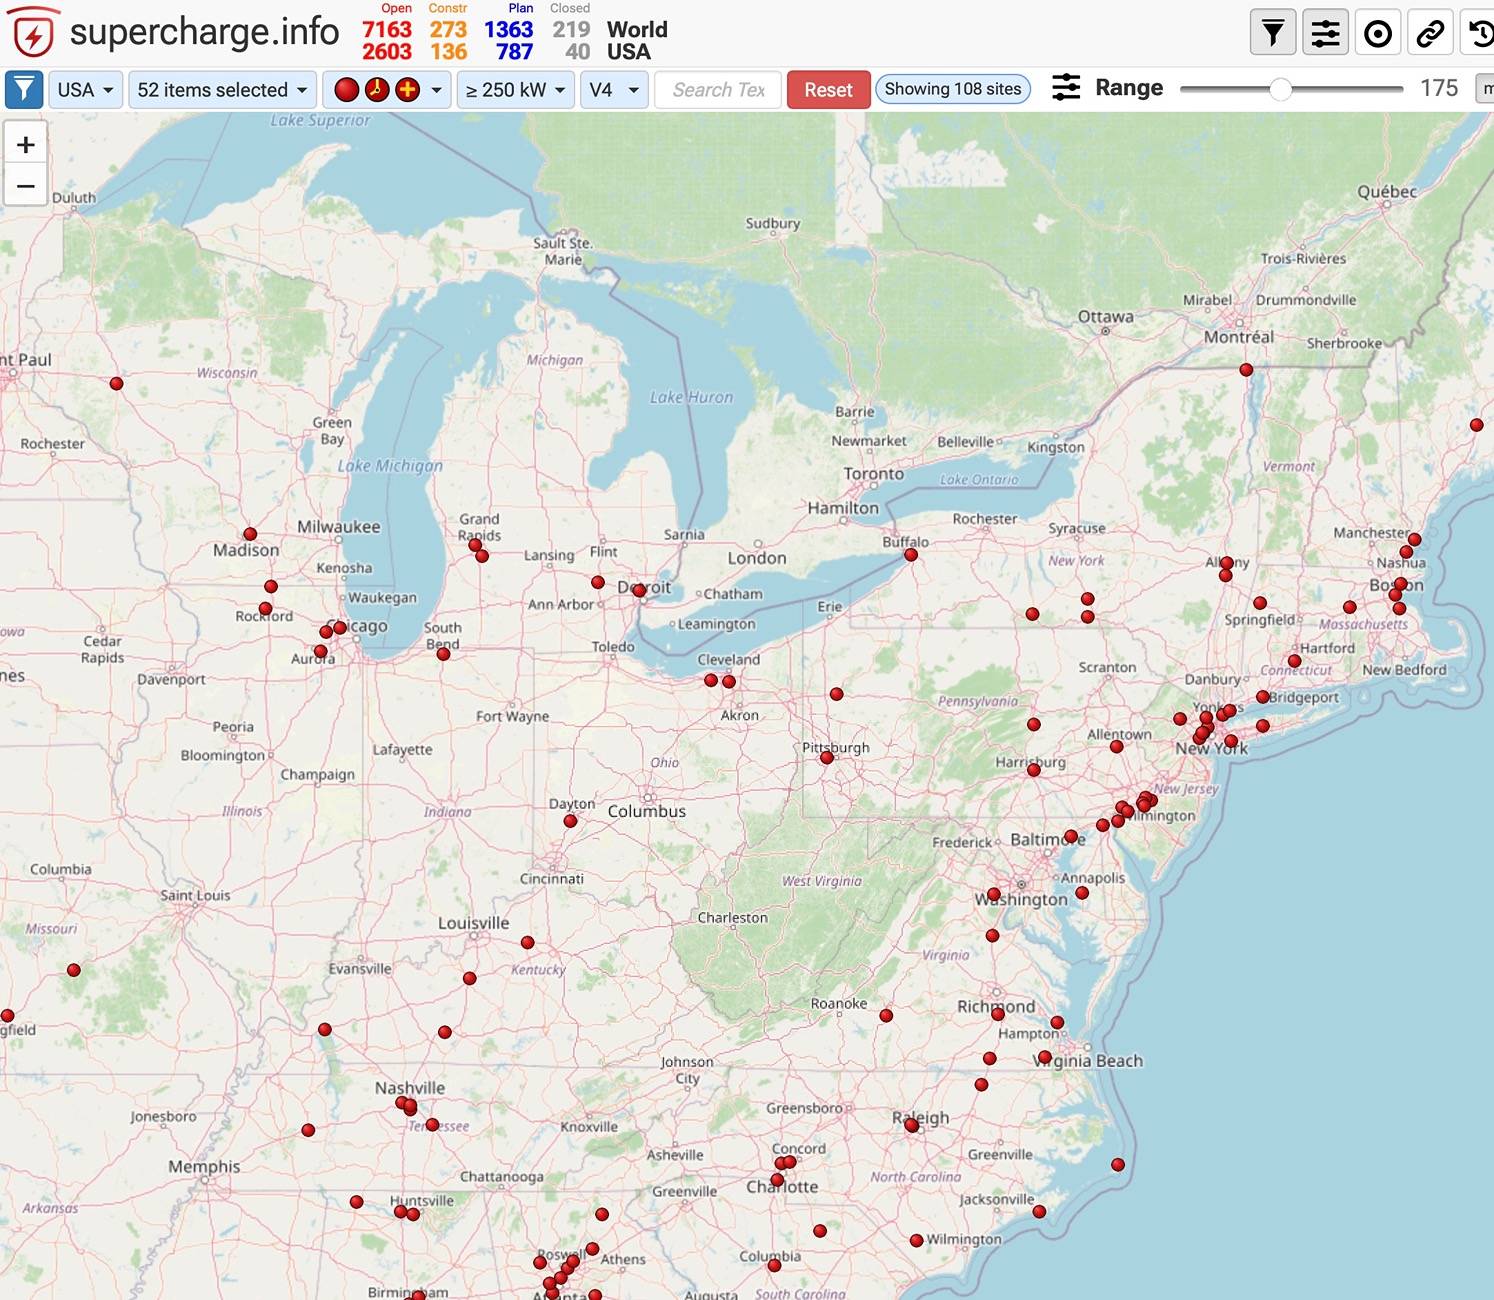
Task: Click the funnel filter icon
Action: 1272,32
